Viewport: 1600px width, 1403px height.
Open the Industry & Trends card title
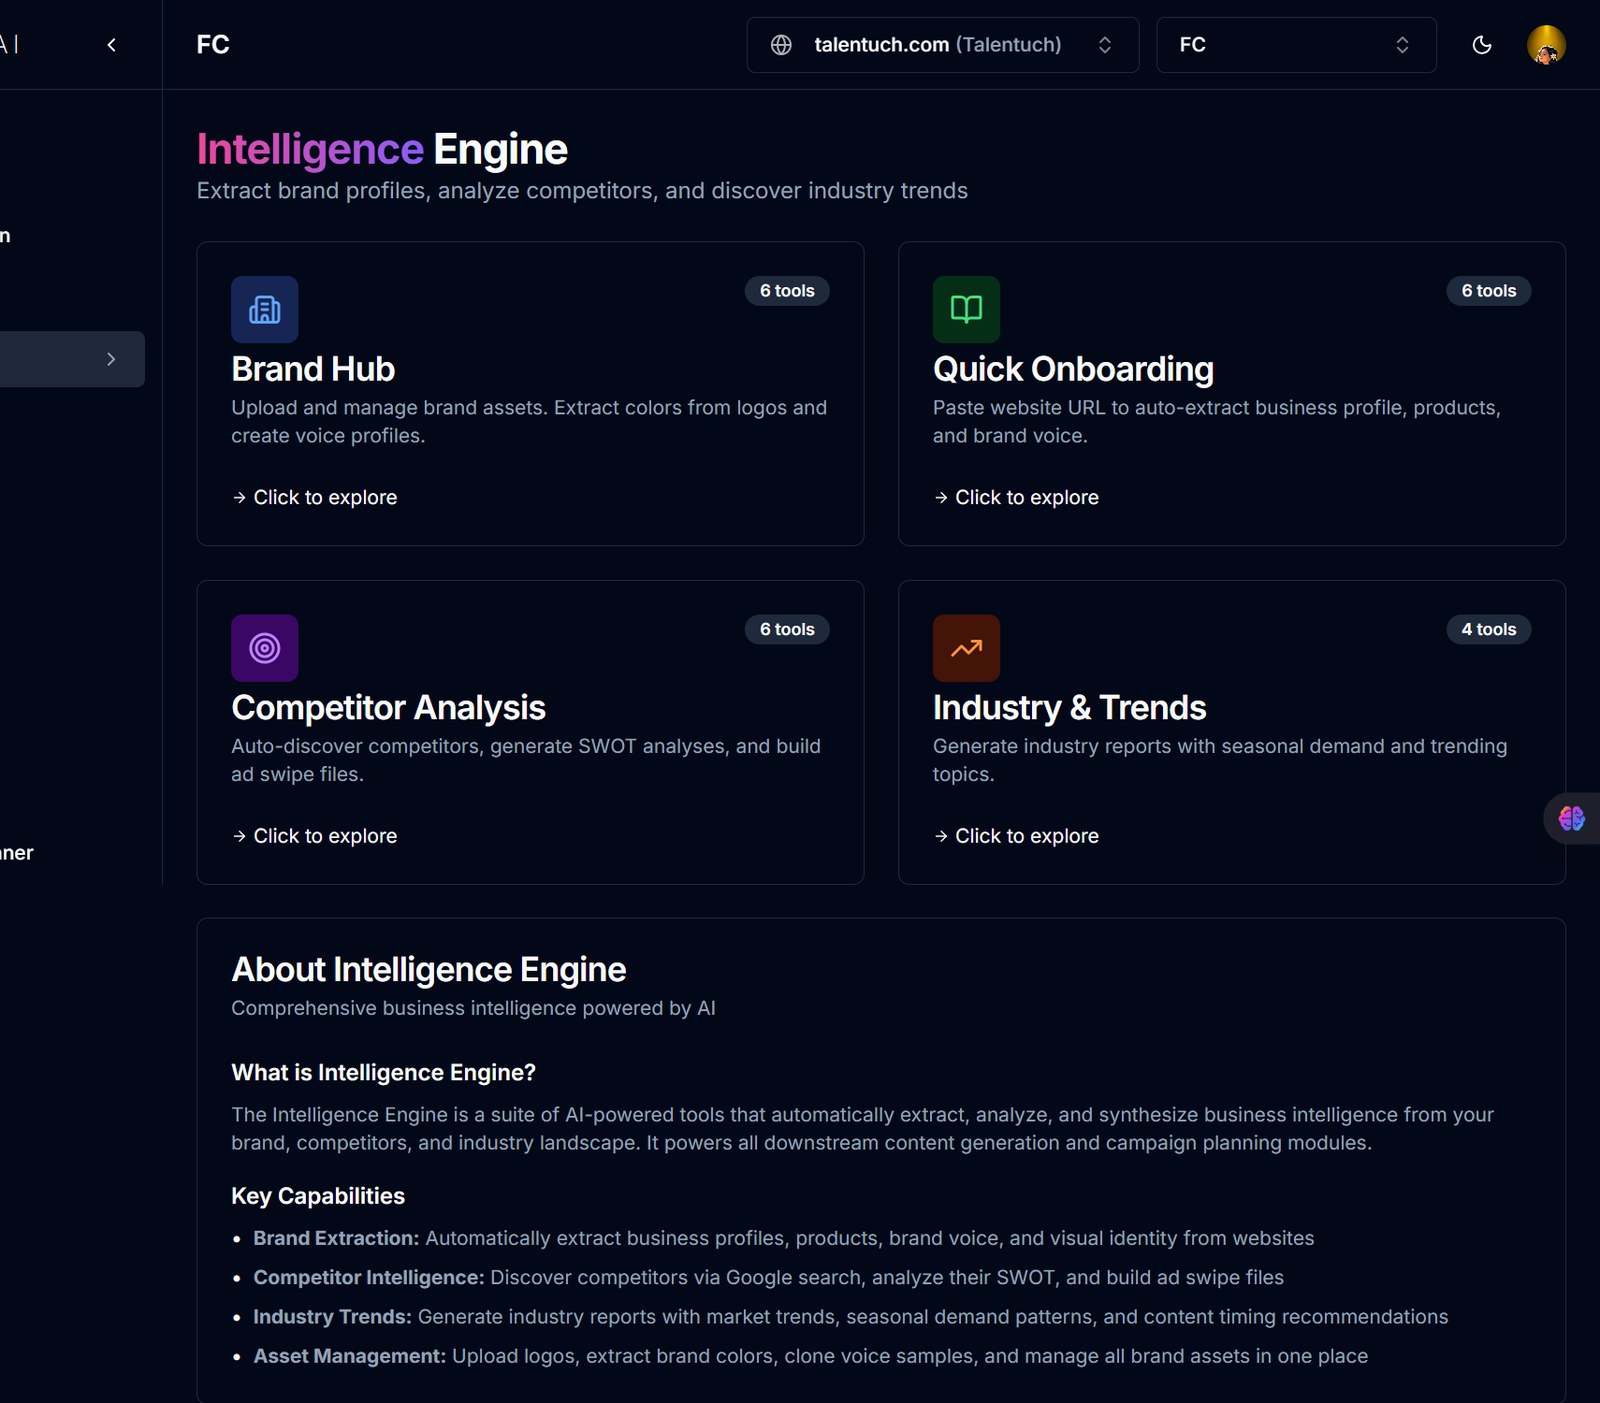(1069, 708)
